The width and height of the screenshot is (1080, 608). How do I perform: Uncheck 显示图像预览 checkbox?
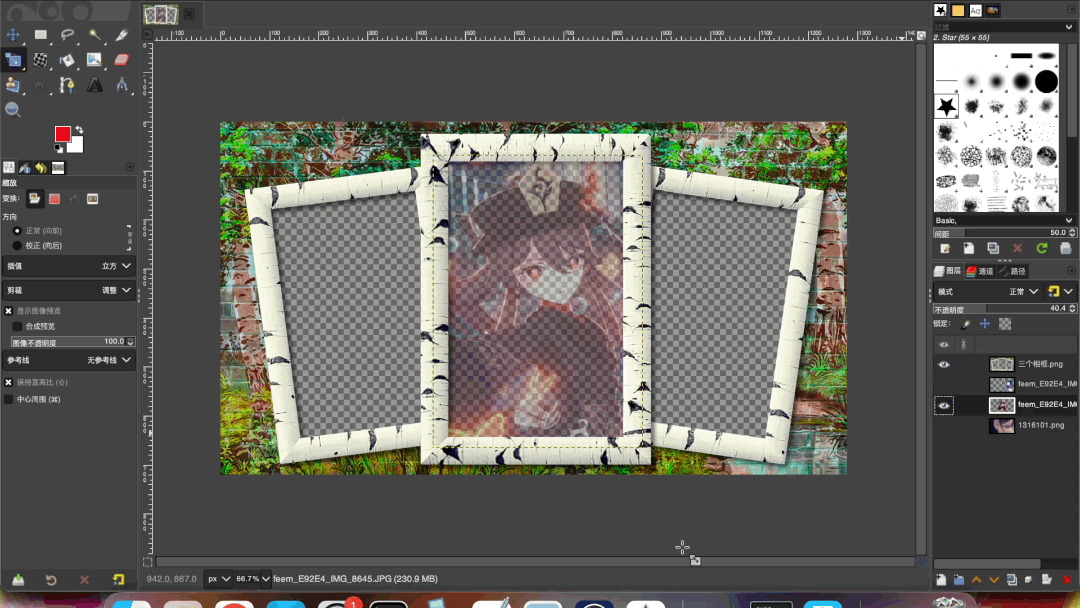tap(8, 311)
